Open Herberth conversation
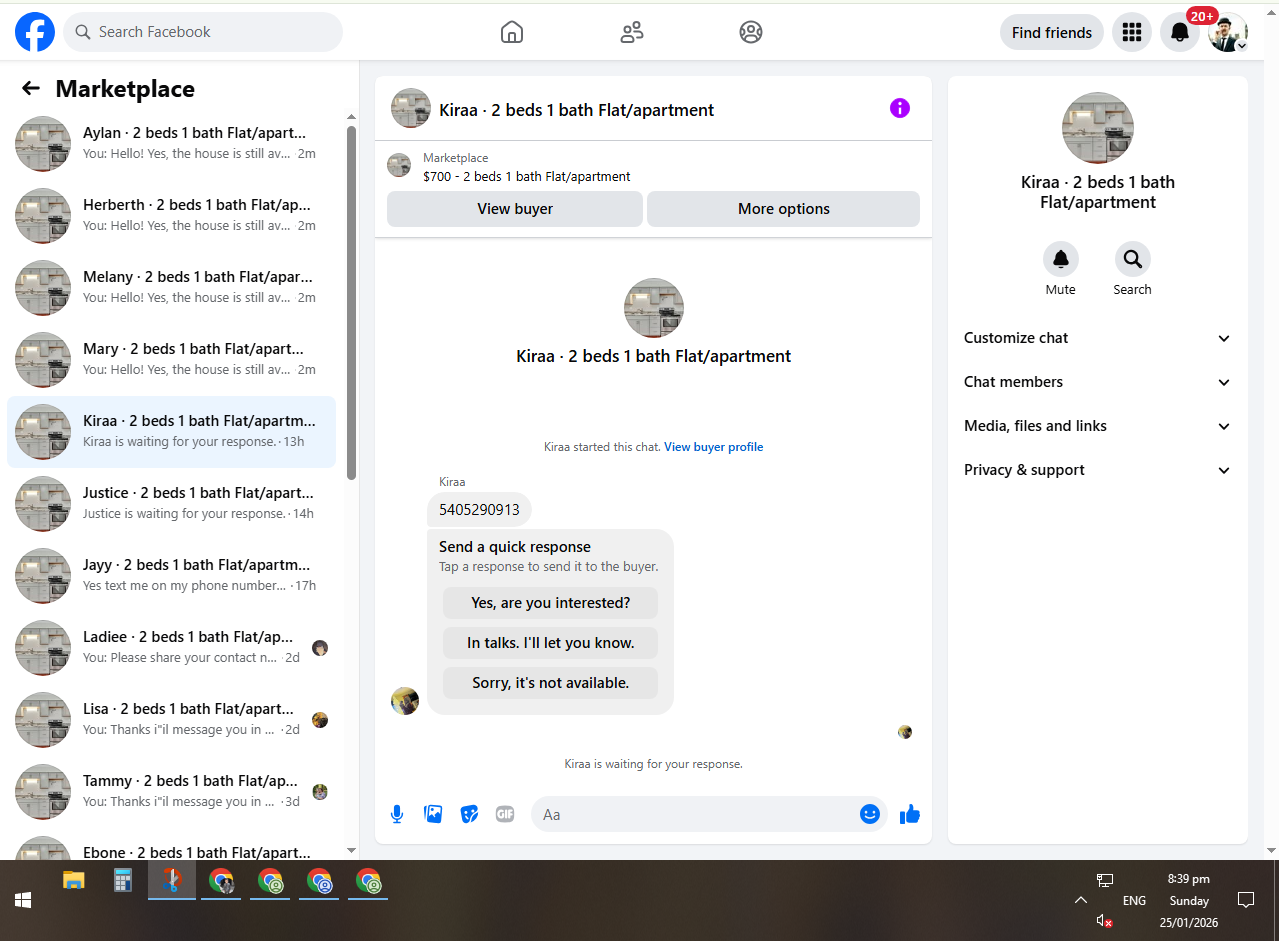Image resolution: width=1279 pixels, height=941 pixels. [172, 216]
